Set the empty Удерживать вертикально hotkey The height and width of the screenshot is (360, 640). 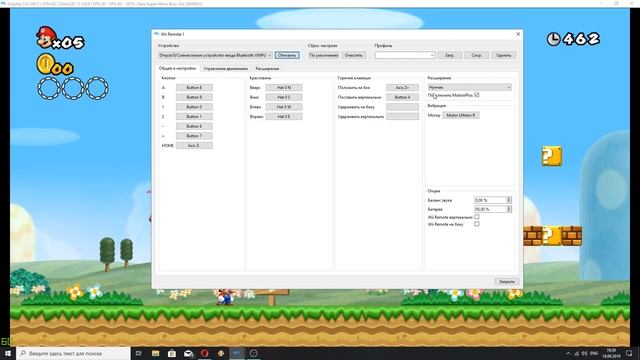click(x=402, y=116)
